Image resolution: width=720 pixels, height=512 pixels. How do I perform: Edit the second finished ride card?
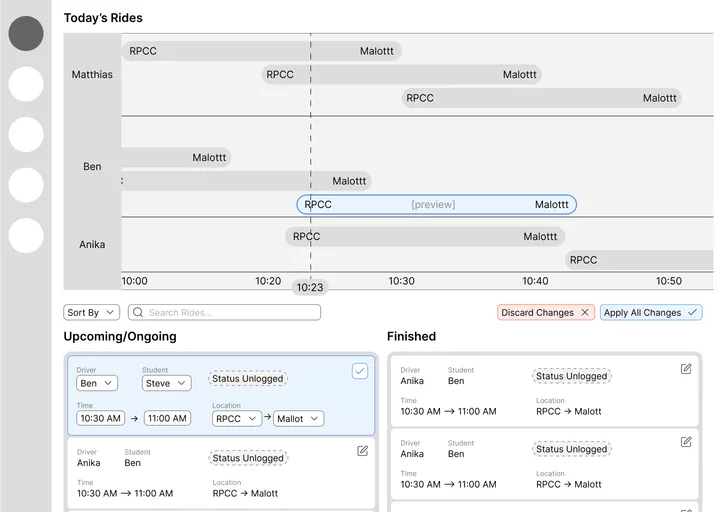pos(686,442)
